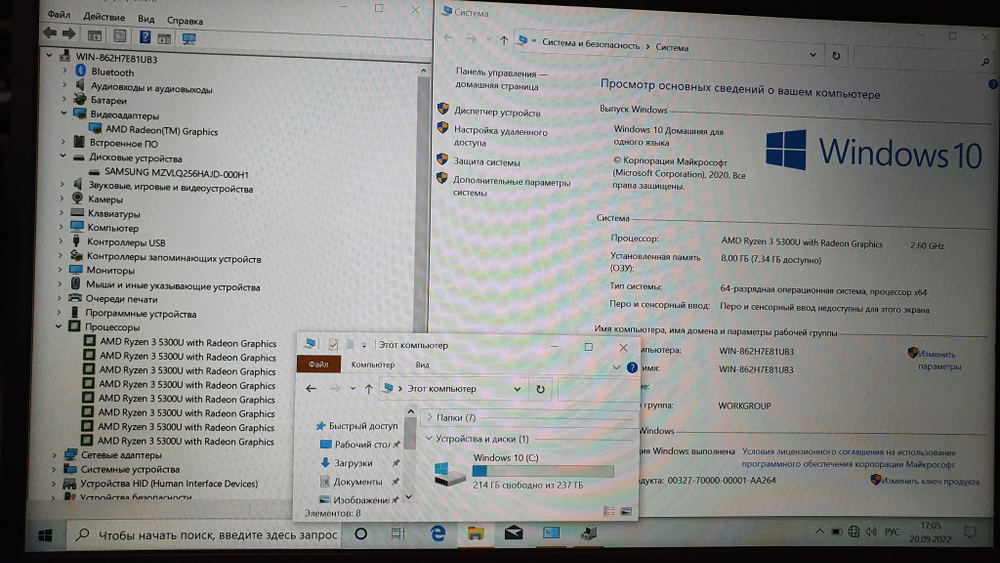
Task: Click up arrow in Этот компьютер window
Action: [x=368, y=388]
